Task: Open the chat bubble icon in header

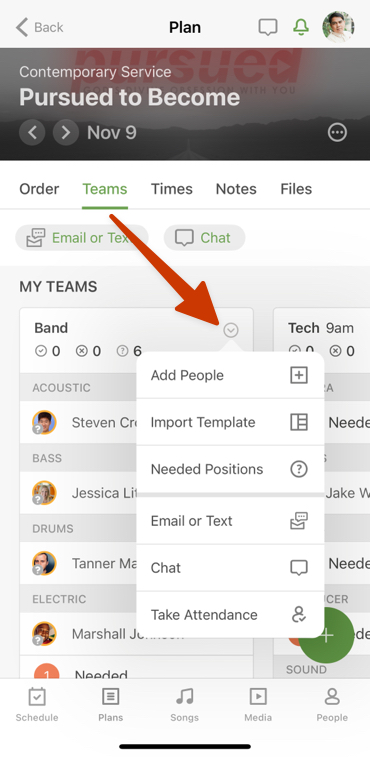Action: (x=268, y=27)
